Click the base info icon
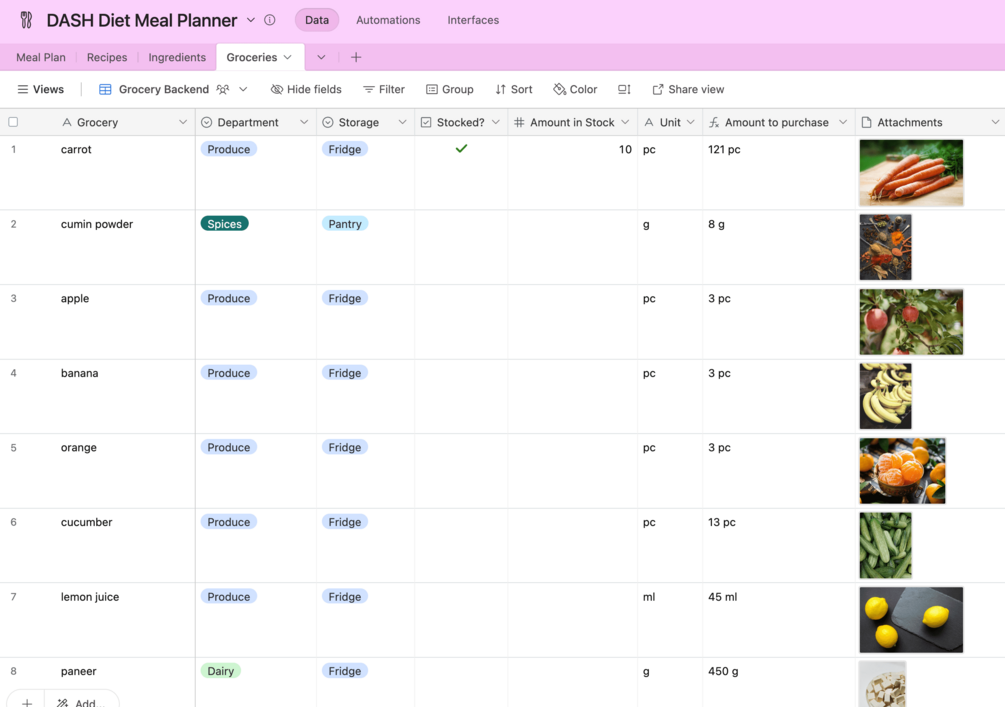Viewport: 1005px width, 707px height. 270,20
